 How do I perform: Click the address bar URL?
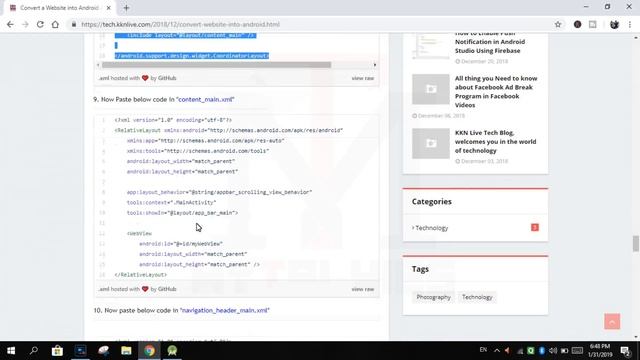(x=180, y=24)
